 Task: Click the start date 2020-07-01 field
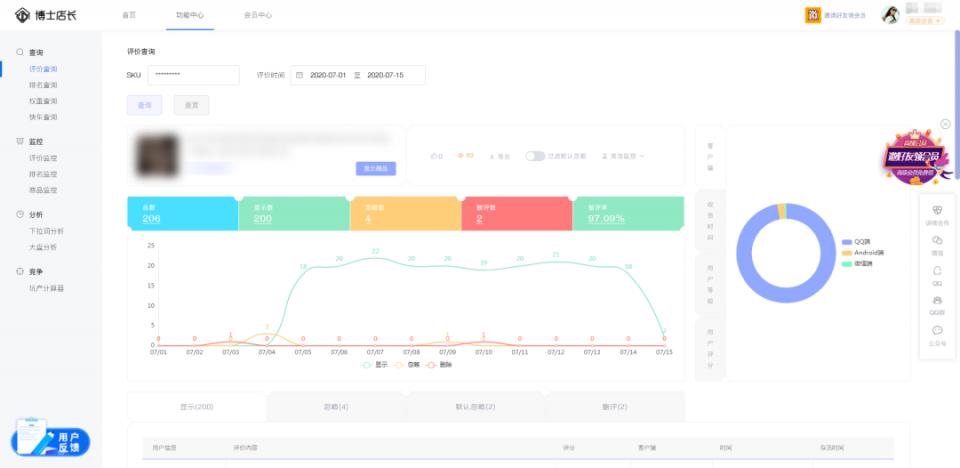(x=328, y=75)
